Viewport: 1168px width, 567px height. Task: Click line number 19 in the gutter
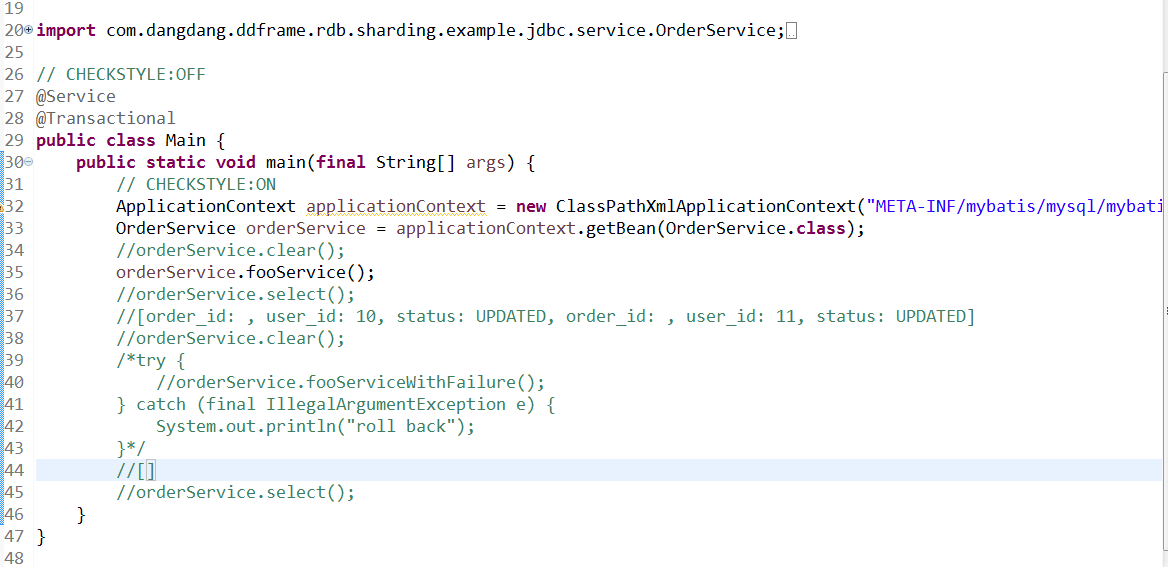pos(14,9)
